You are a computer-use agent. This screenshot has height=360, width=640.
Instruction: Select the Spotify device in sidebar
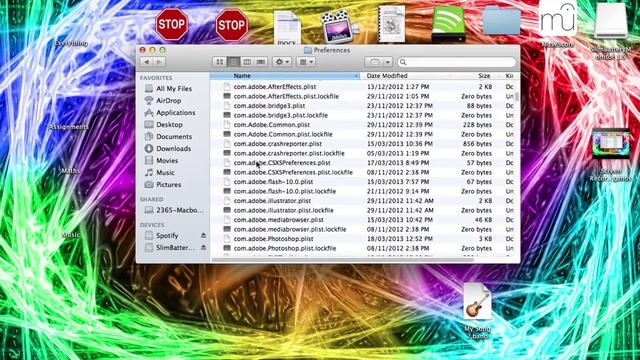(167, 236)
